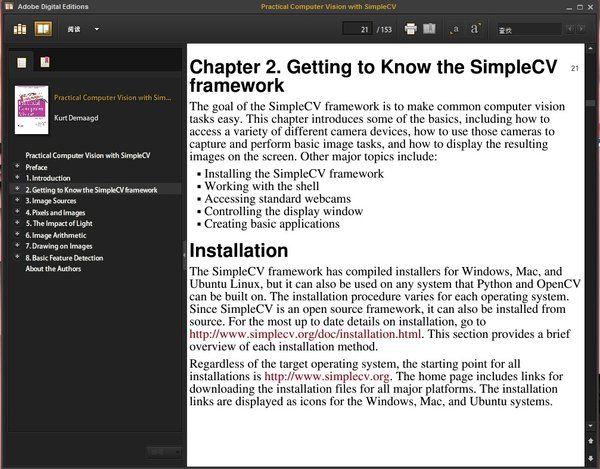
Task: Expand '8. Basic Feature Detection' chapter
Action: pos(15,257)
